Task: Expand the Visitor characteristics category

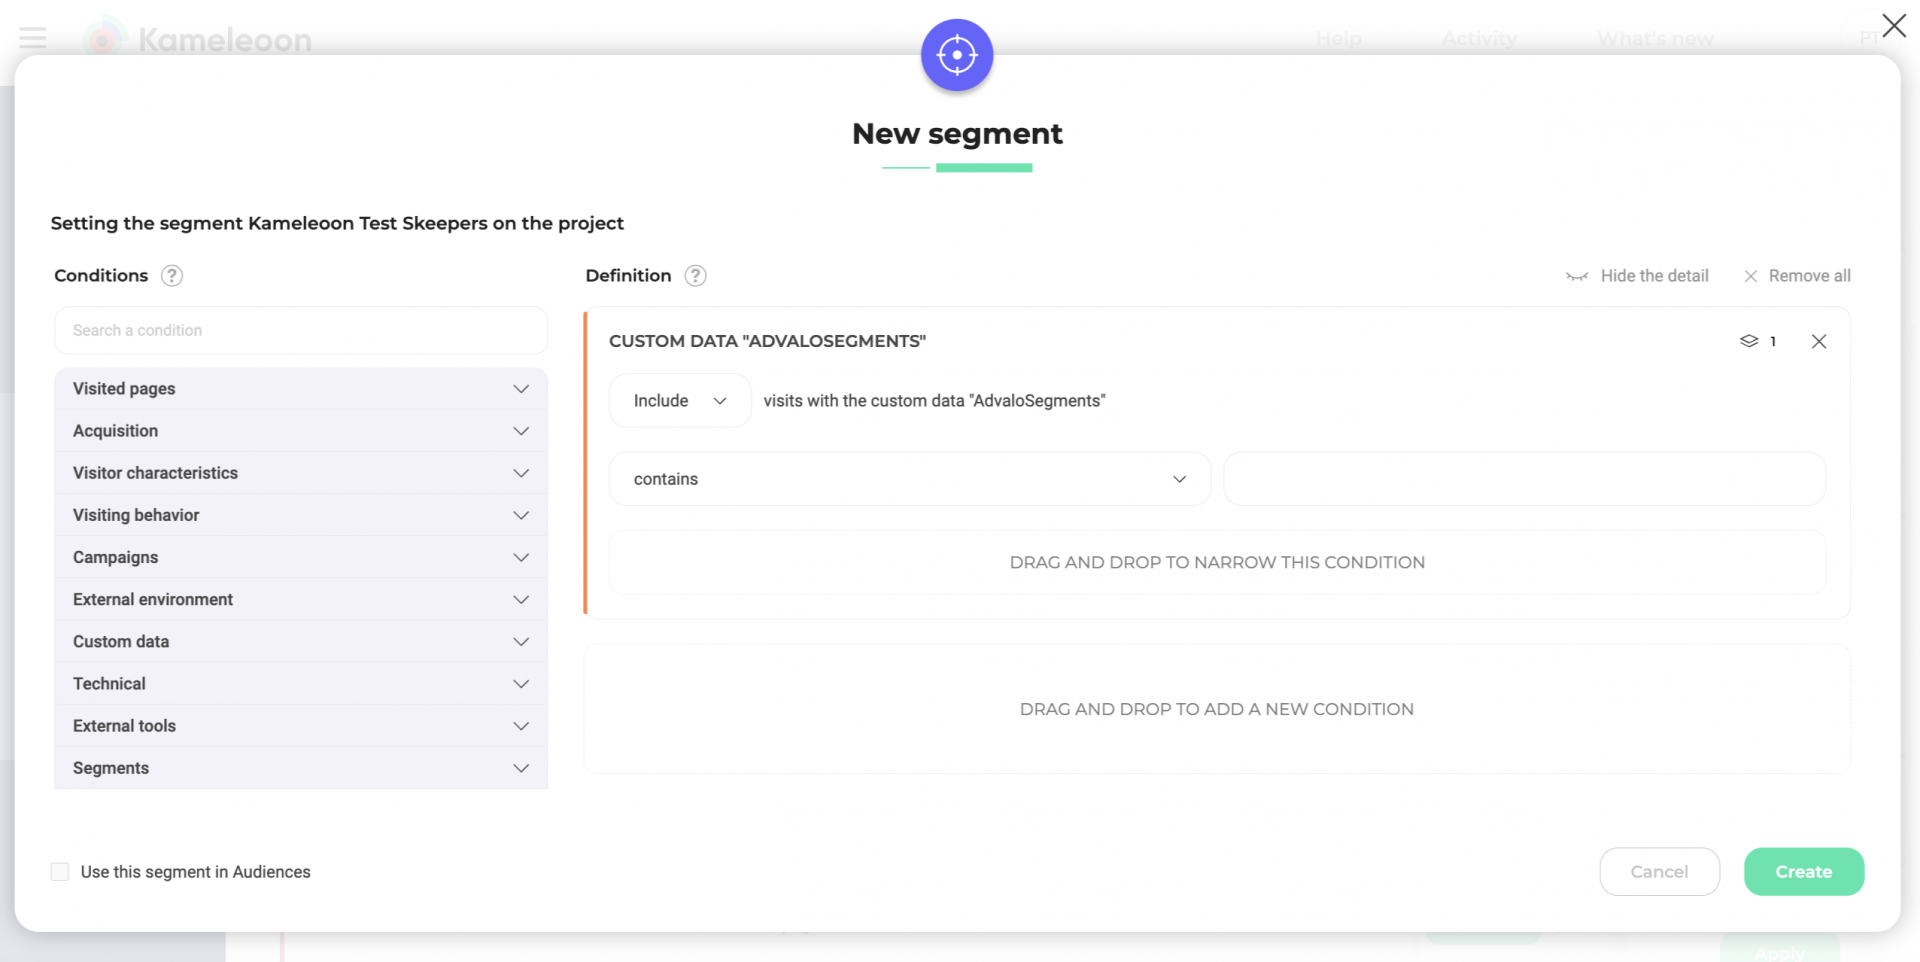Action: tap(300, 473)
